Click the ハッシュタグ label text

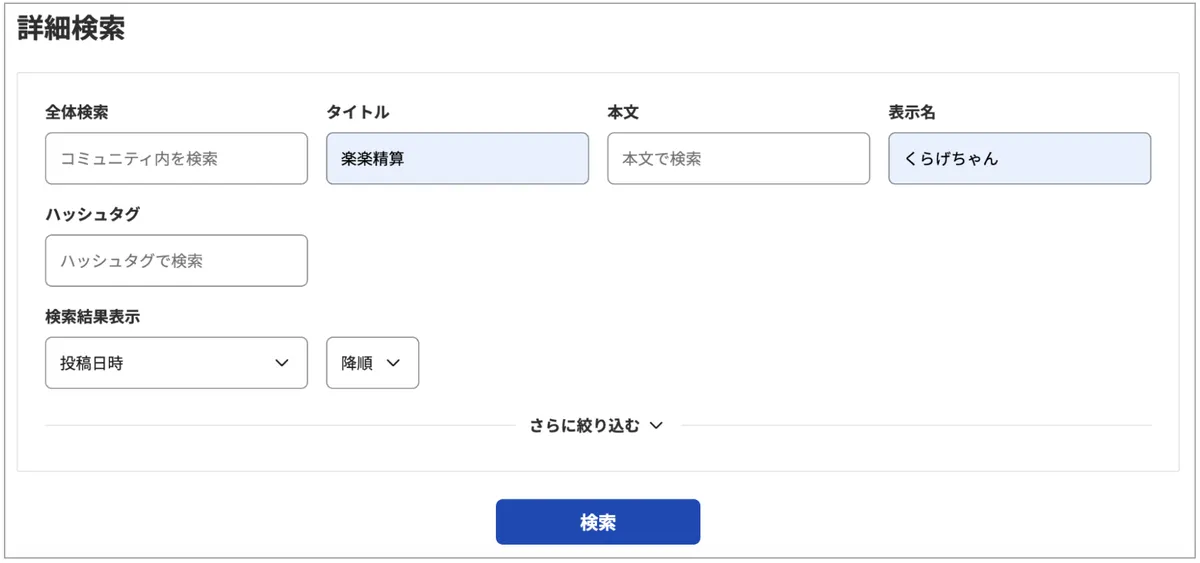[x=93, y=214]
